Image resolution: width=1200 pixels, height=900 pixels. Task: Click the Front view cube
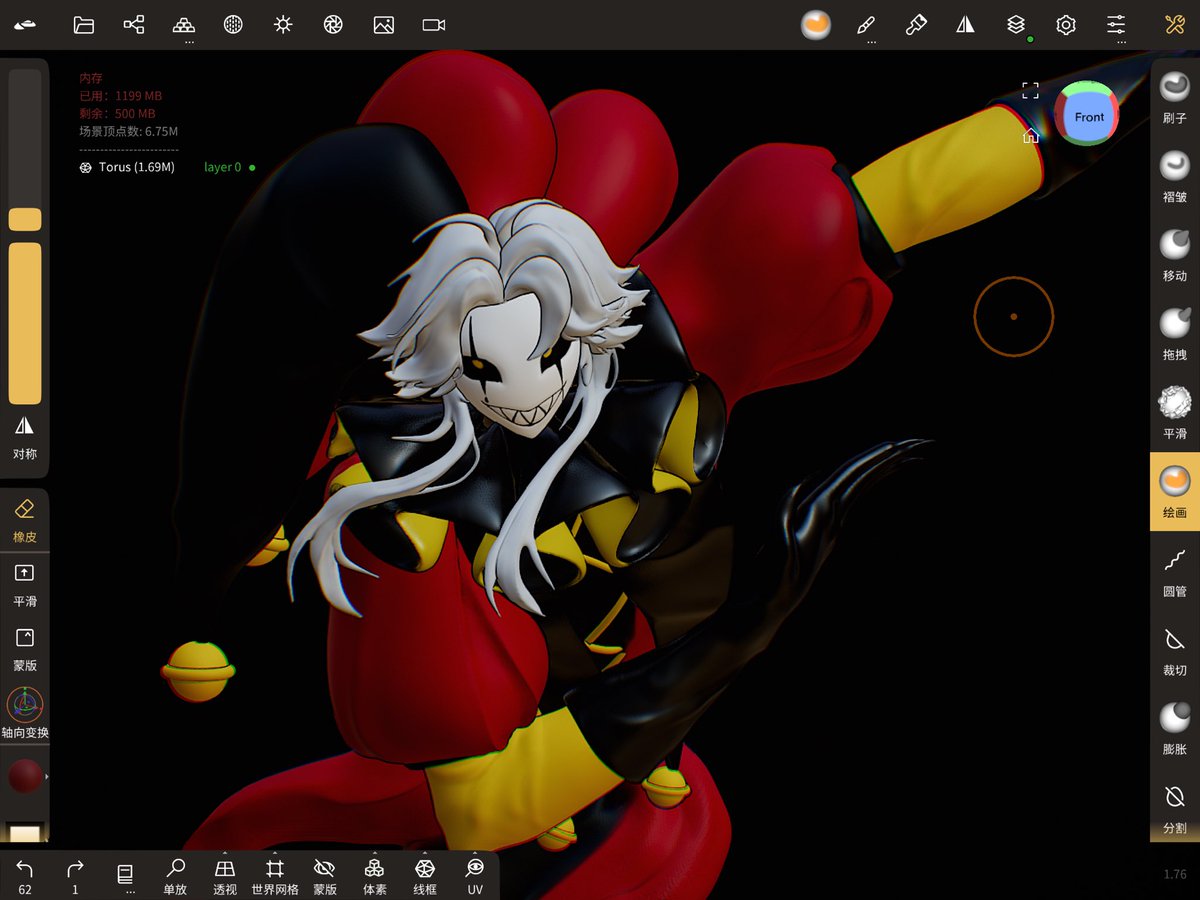pyautogui.click(x=1088, y=116)
